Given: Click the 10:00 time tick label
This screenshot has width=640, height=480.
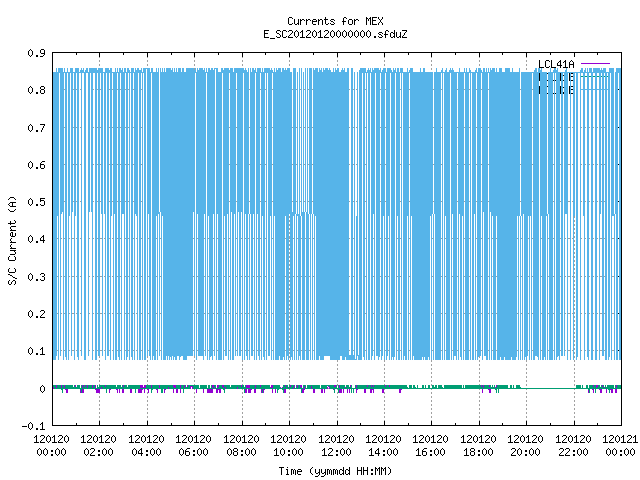Looking at the screenshot, I should pyautogui.click(x=288, y=452).
